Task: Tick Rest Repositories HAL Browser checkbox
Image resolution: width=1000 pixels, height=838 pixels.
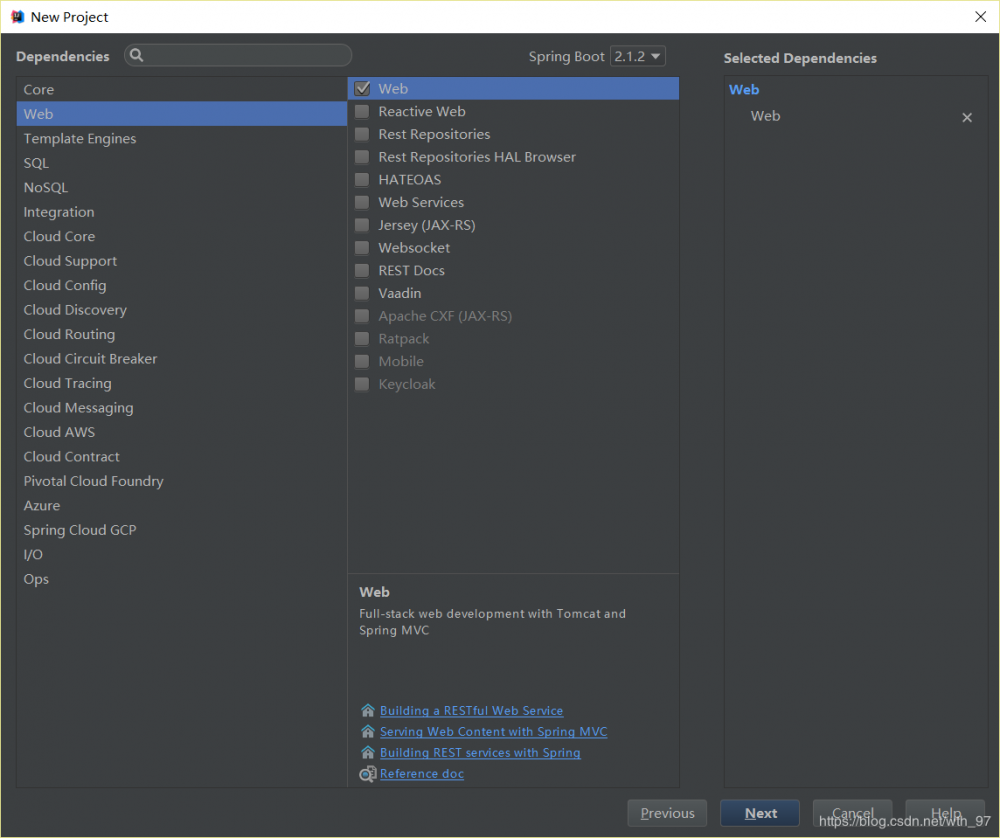Action: [362, 157]
